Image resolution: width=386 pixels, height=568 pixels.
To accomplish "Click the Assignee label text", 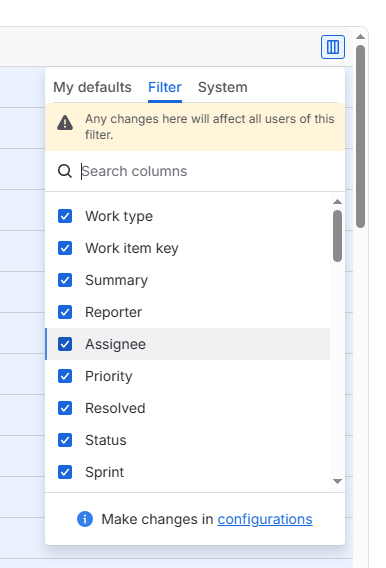I will [116, 344].
